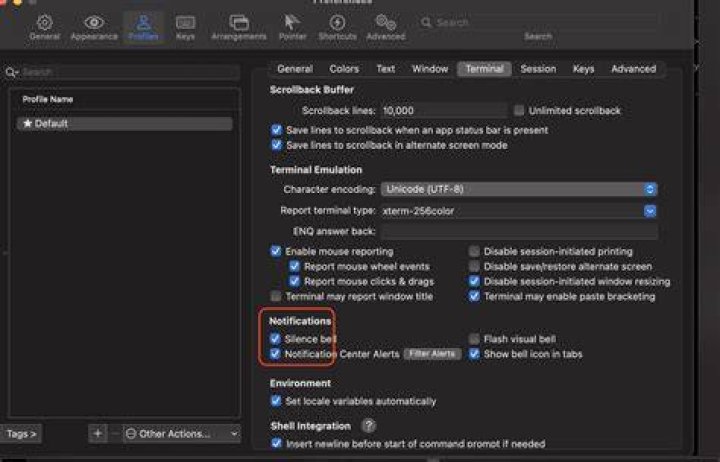
Task: Switch to the Colors tab
Action: pos(344,69)
